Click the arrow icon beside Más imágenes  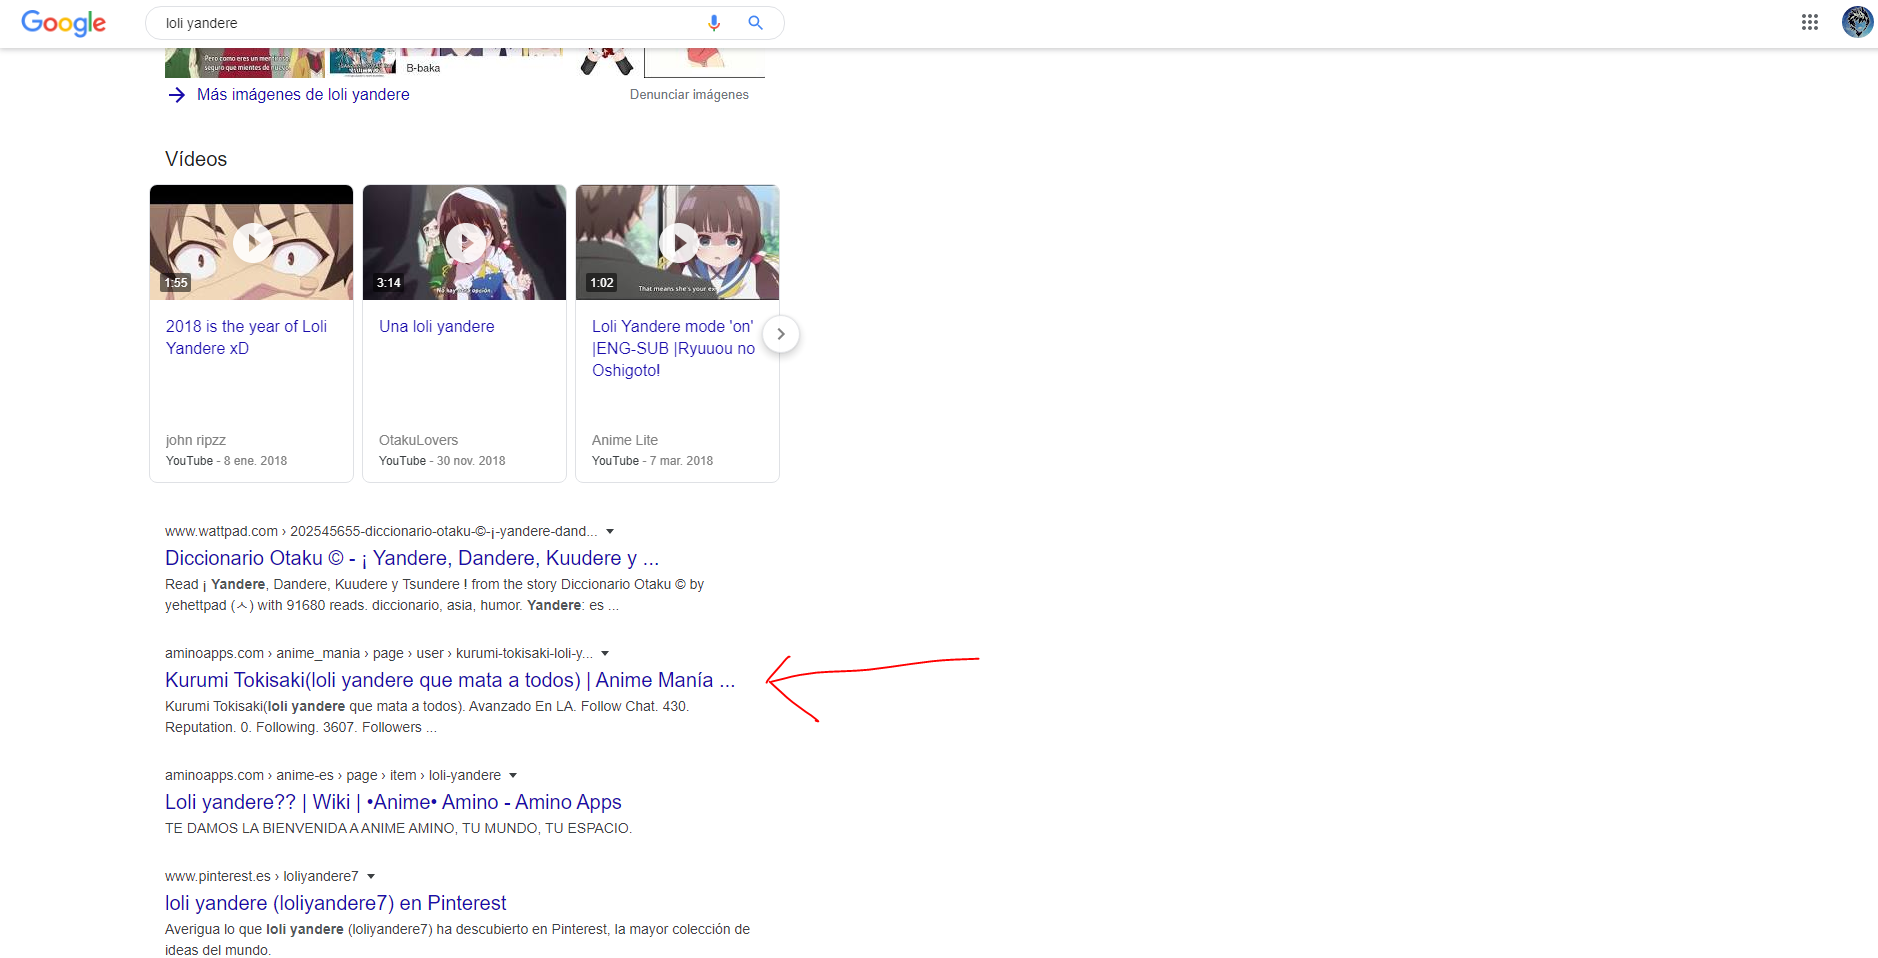177,95
